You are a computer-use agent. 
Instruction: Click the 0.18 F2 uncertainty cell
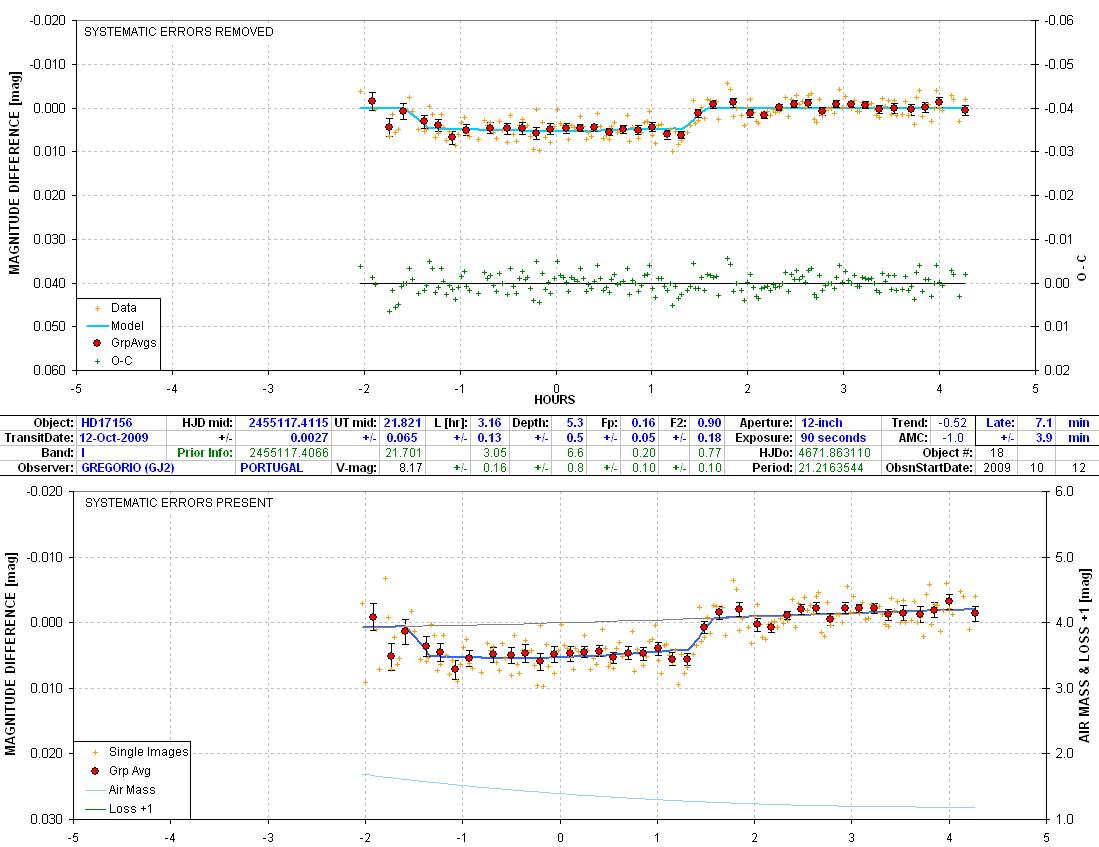tap(709, 438)
